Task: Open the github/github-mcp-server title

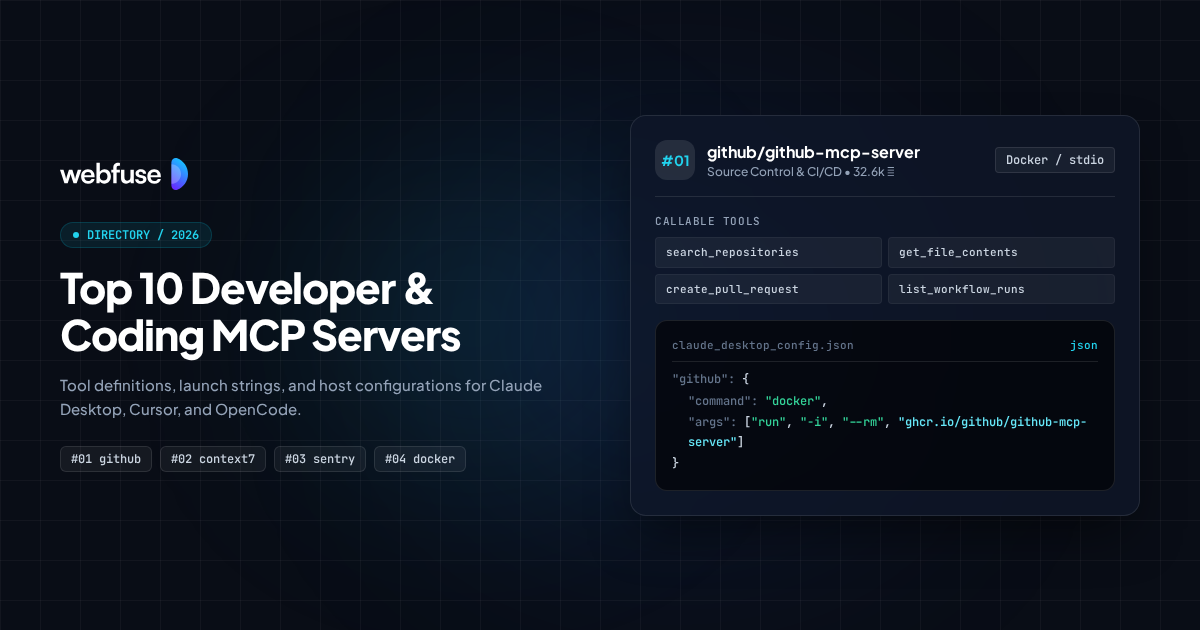Action: tap(813, 152)
